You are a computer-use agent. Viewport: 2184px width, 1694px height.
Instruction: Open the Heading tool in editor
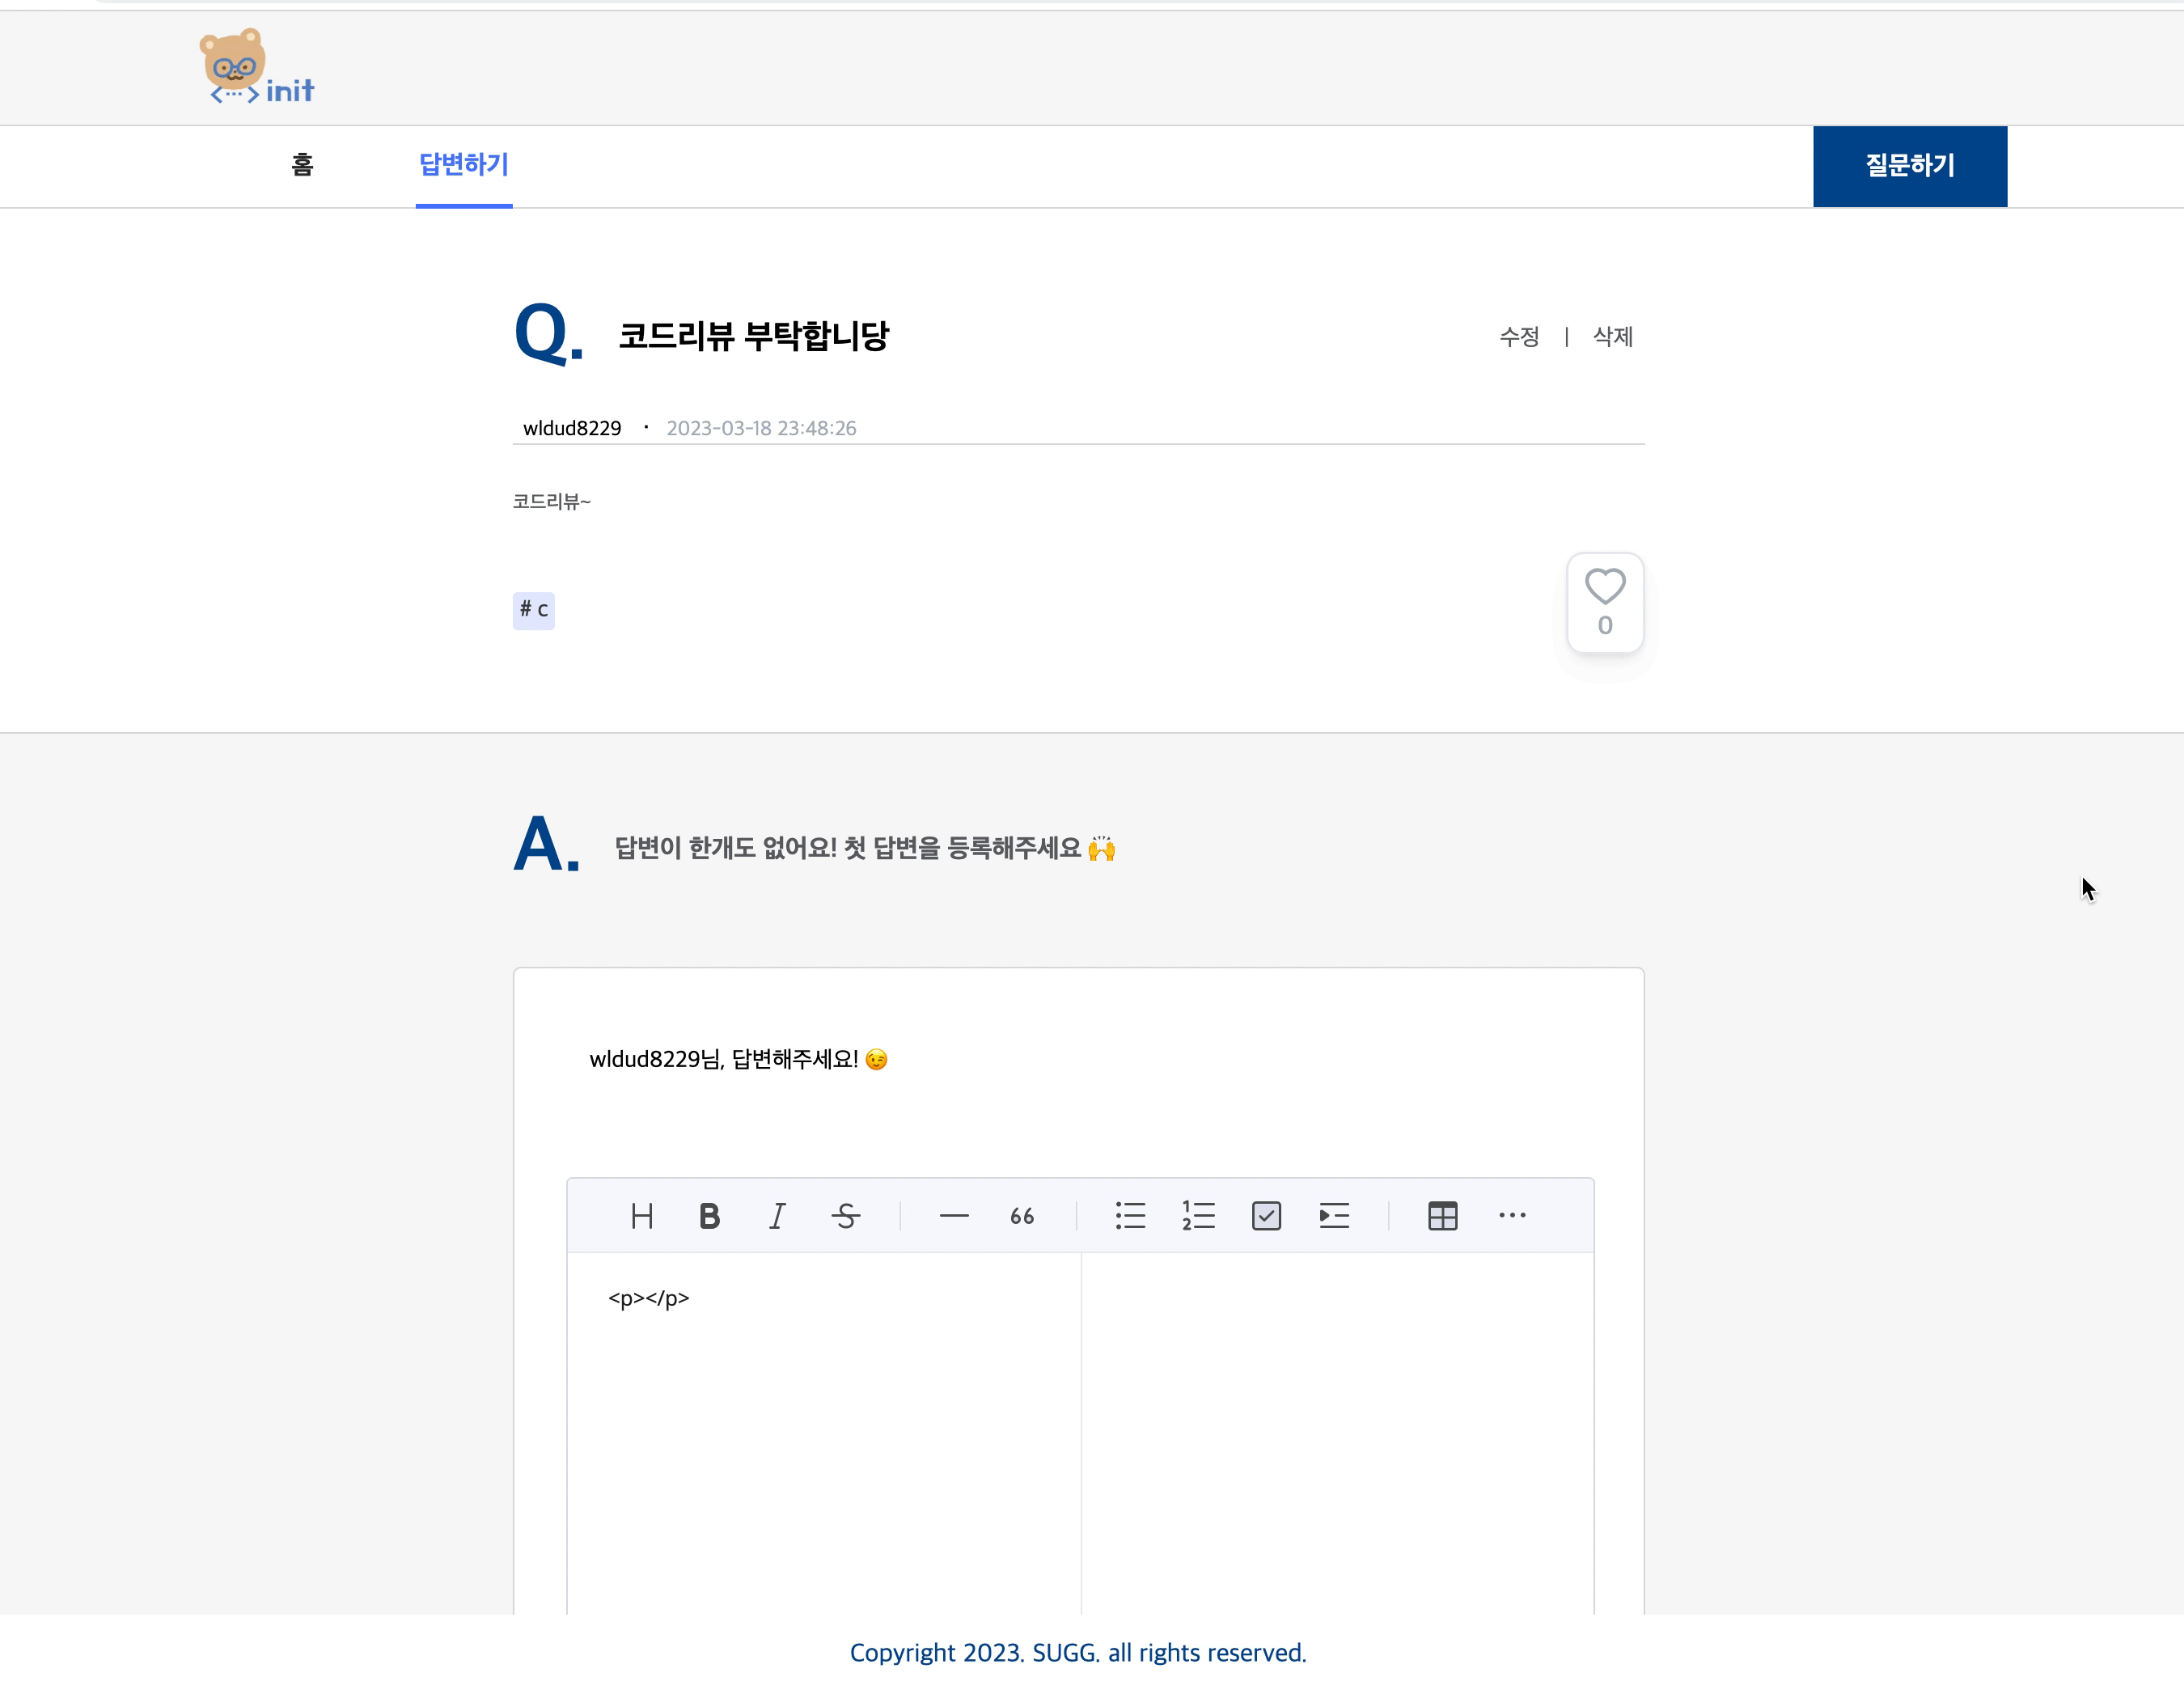pos(642,1216)
